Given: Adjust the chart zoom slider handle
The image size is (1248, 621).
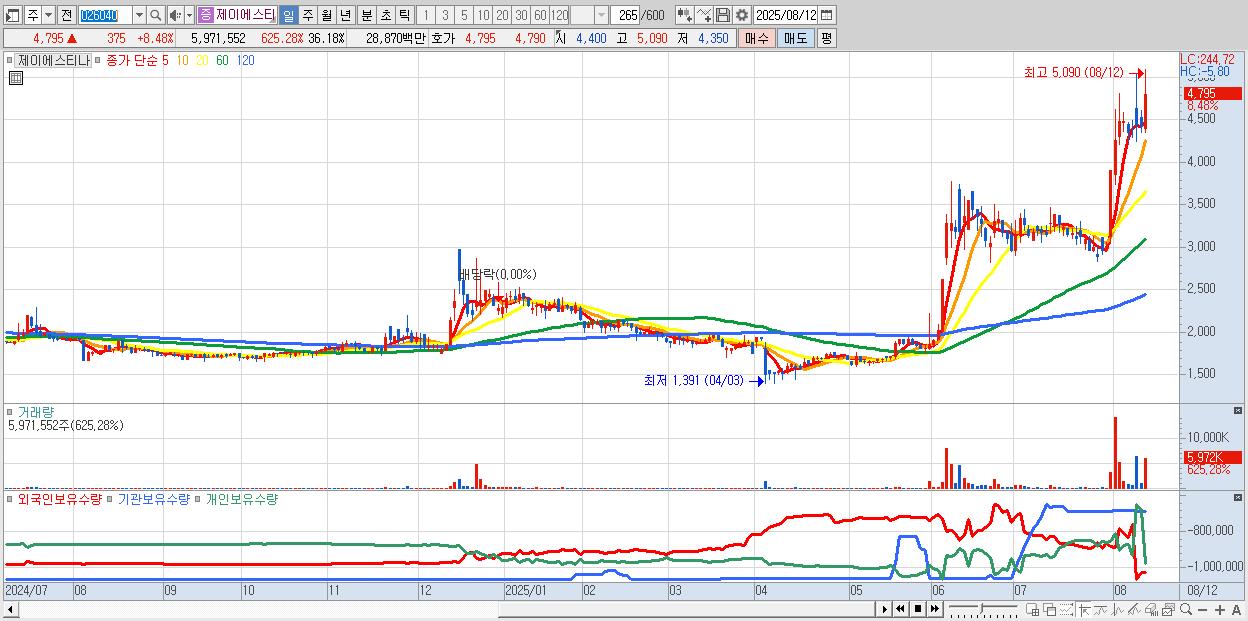Looking at the screenshot, I should (981, 608).
